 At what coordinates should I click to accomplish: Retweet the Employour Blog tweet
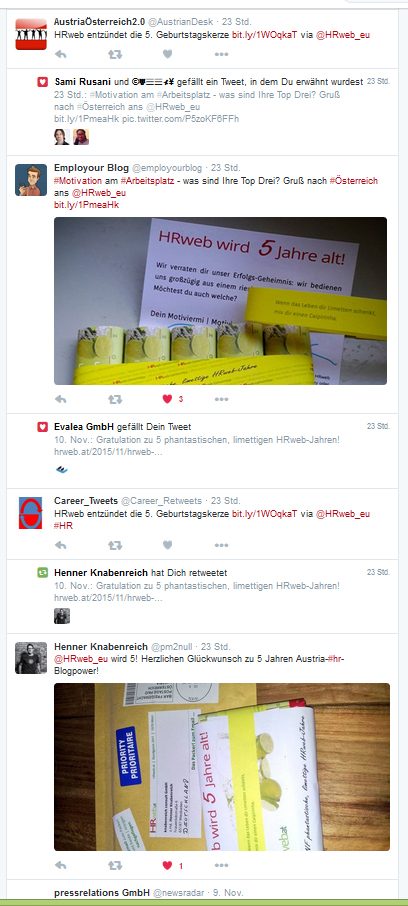coord(115,399)
